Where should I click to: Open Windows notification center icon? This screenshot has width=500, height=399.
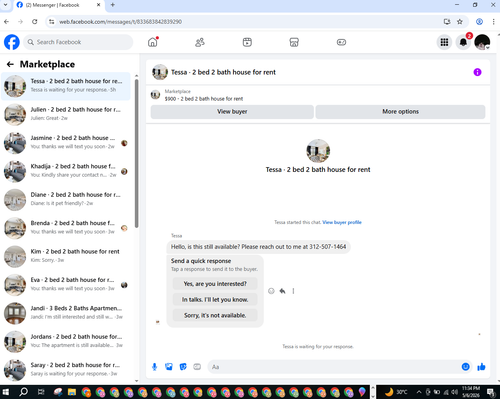click(x=491, y=392)
